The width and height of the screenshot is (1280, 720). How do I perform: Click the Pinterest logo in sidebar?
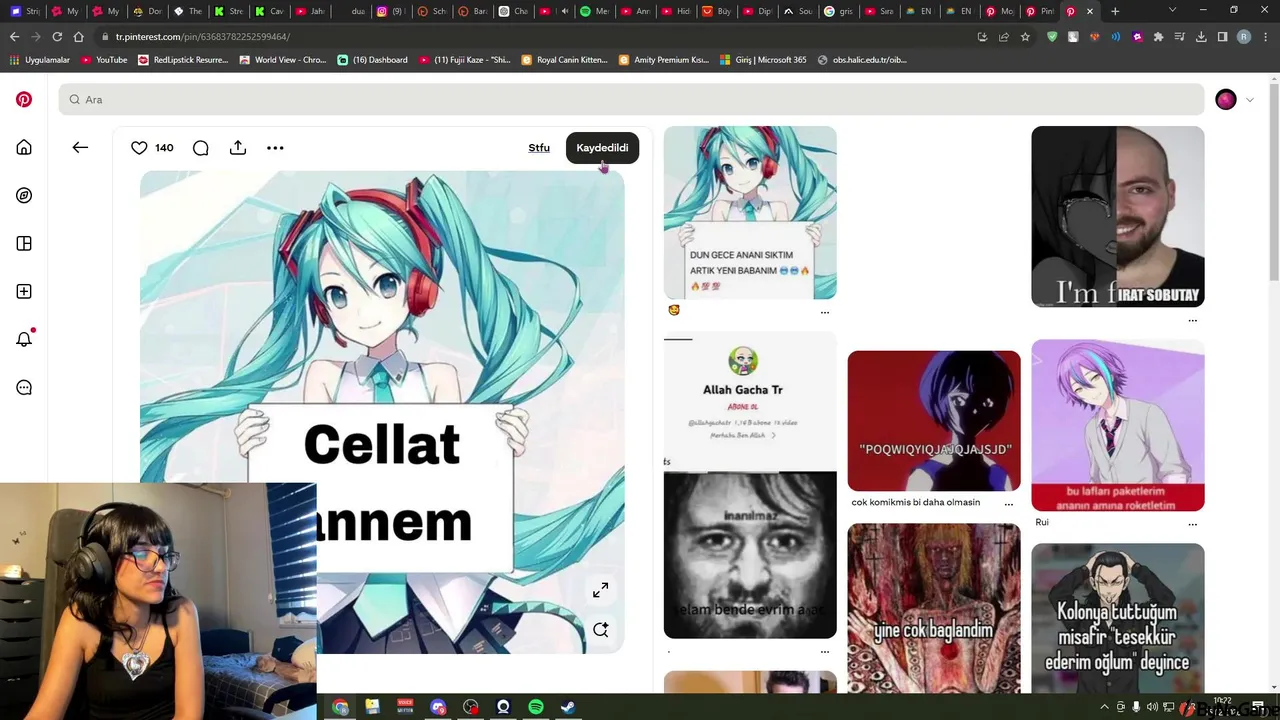tap(24, 99)
